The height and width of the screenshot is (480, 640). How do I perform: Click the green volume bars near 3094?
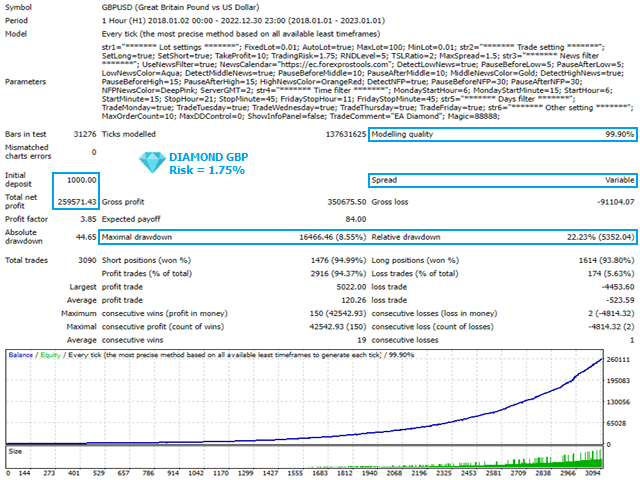click(x=594, y=459)
